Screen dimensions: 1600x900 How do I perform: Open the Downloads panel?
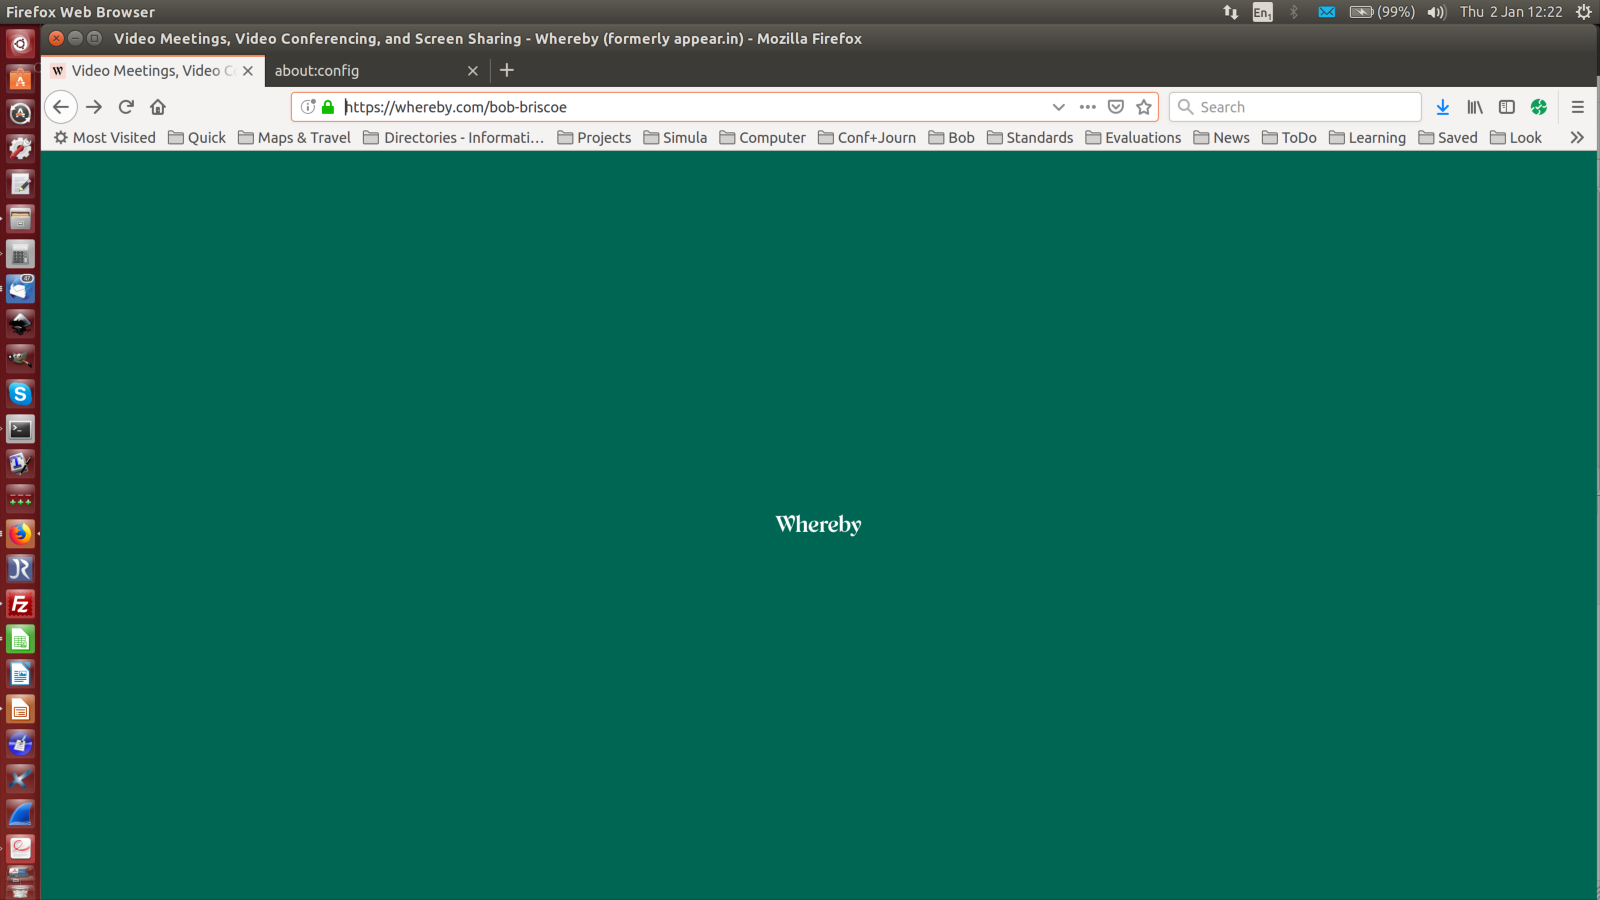[x=1442, y=107]
